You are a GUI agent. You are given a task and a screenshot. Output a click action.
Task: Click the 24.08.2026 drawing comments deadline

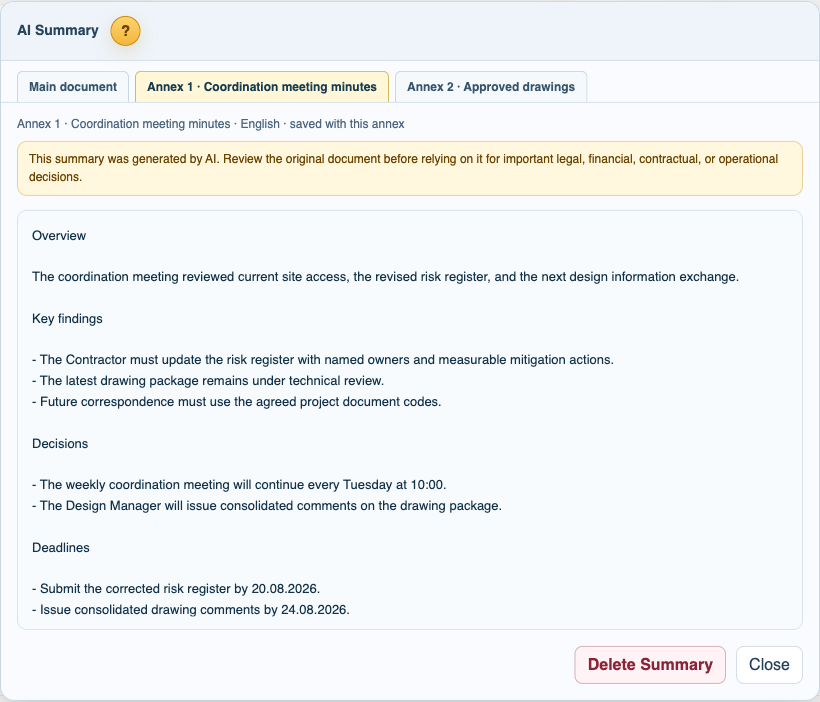pyautogui.click(x=191, y=610)
